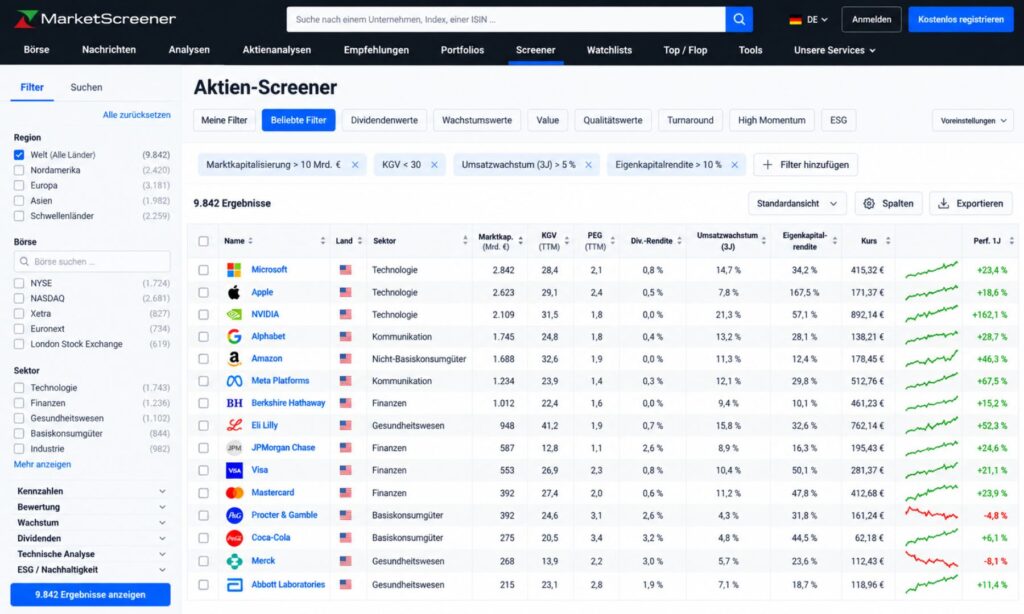Focus the Börse suchen input
Viewport: 1024px width, 614px height.
[92, 262]
